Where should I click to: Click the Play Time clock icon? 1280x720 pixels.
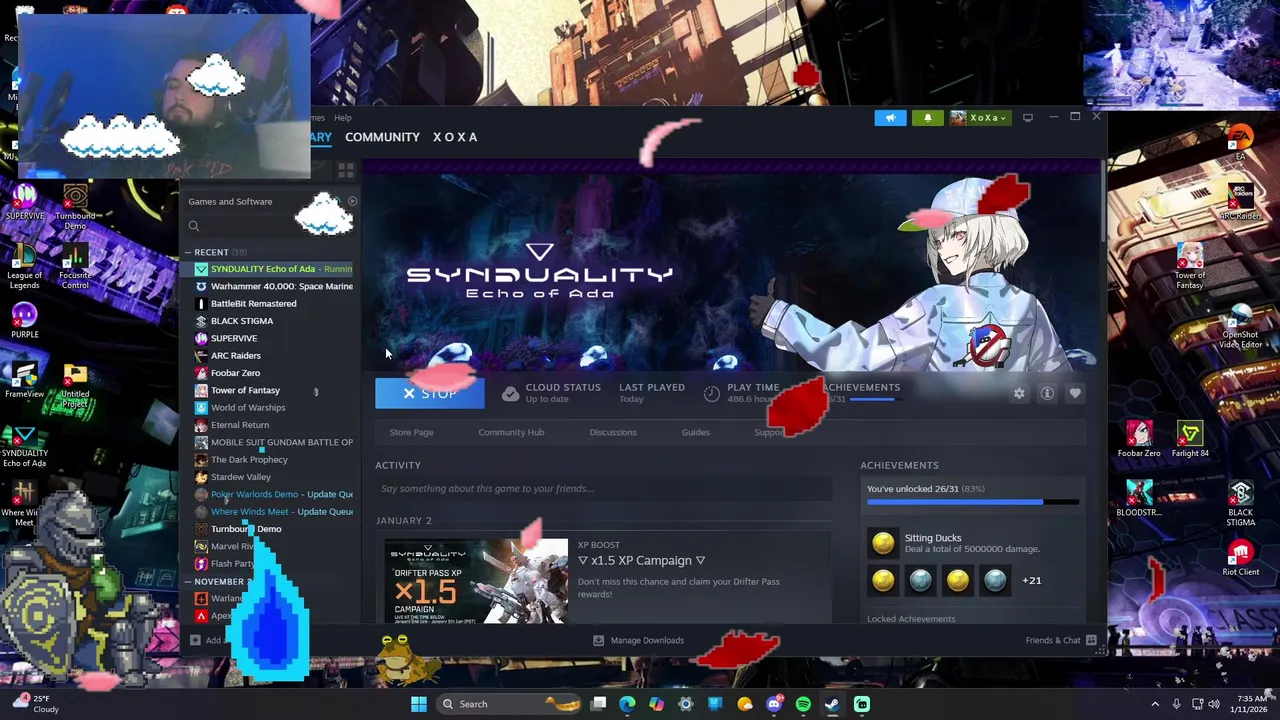712,393
